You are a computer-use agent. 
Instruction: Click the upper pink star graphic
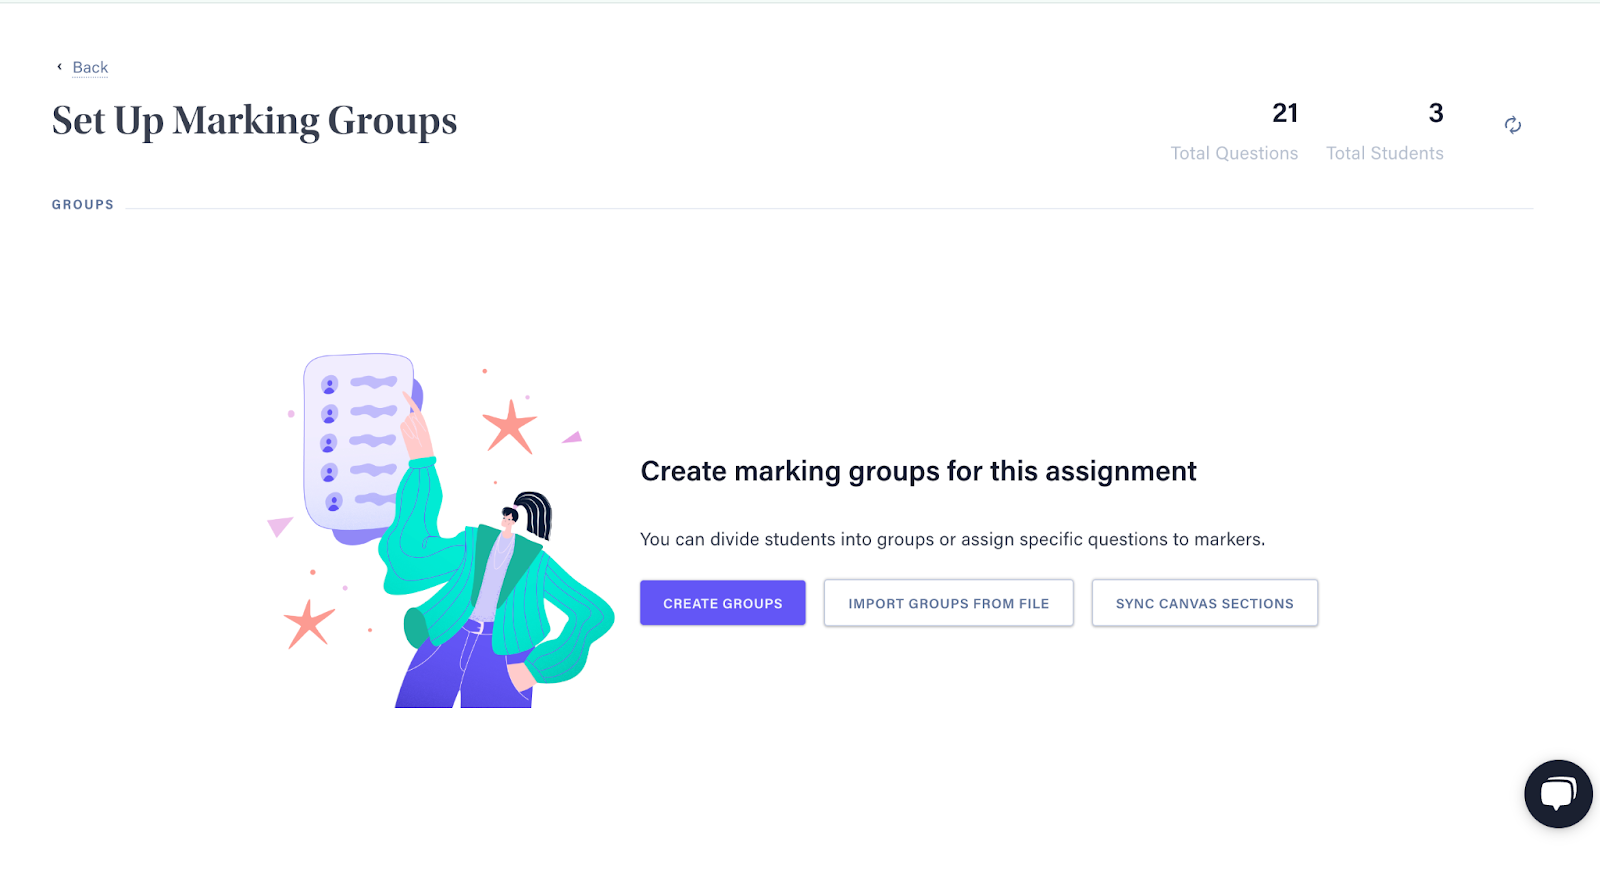pyautogui.click(x=510, y=427)
